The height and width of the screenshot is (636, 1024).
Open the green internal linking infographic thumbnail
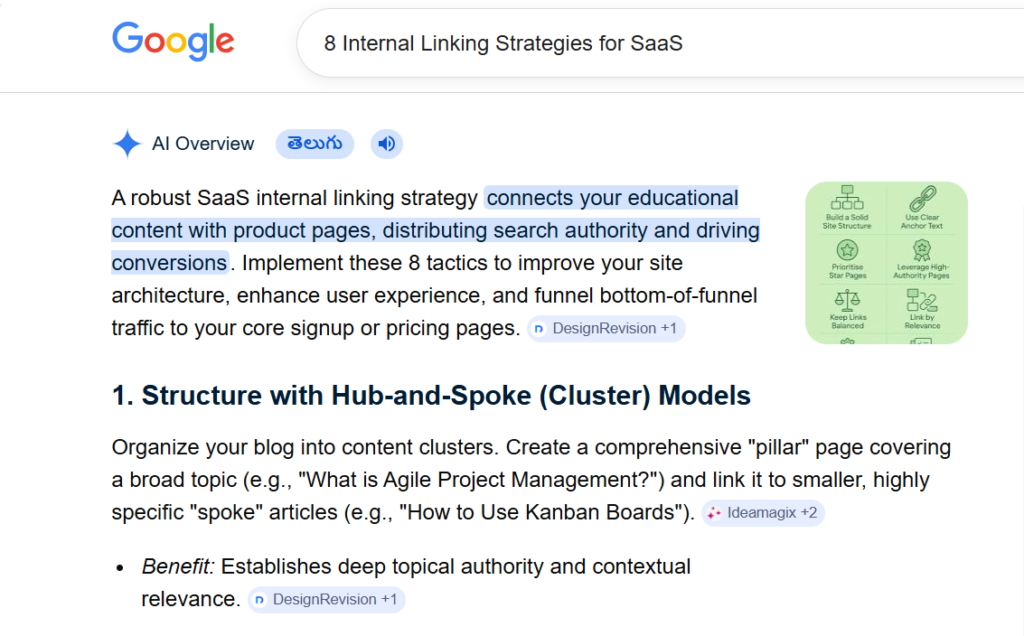tap(886, 262)
